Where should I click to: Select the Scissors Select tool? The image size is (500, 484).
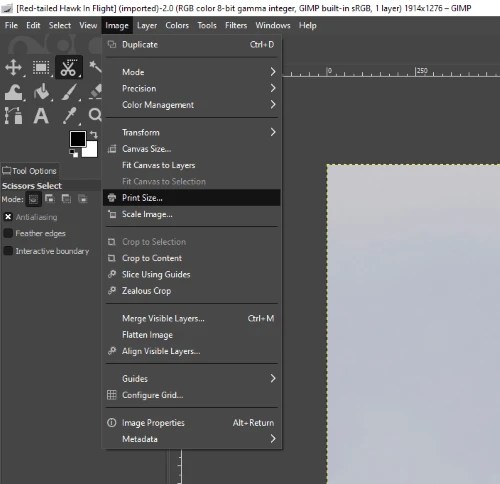69,67
